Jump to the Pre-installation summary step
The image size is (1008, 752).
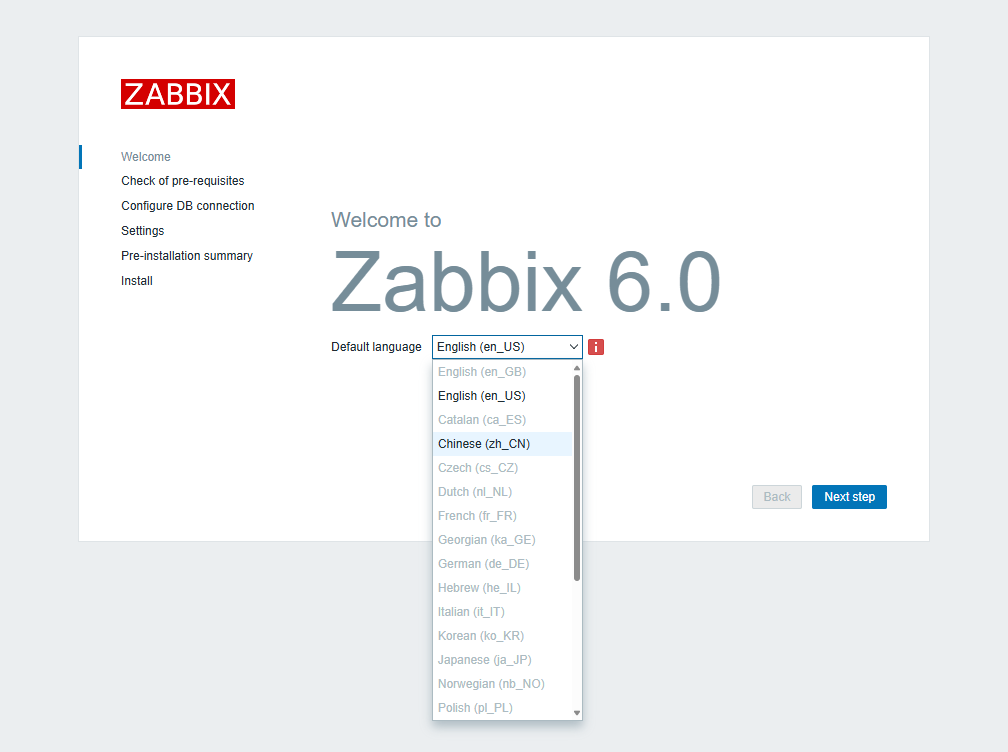187,255
